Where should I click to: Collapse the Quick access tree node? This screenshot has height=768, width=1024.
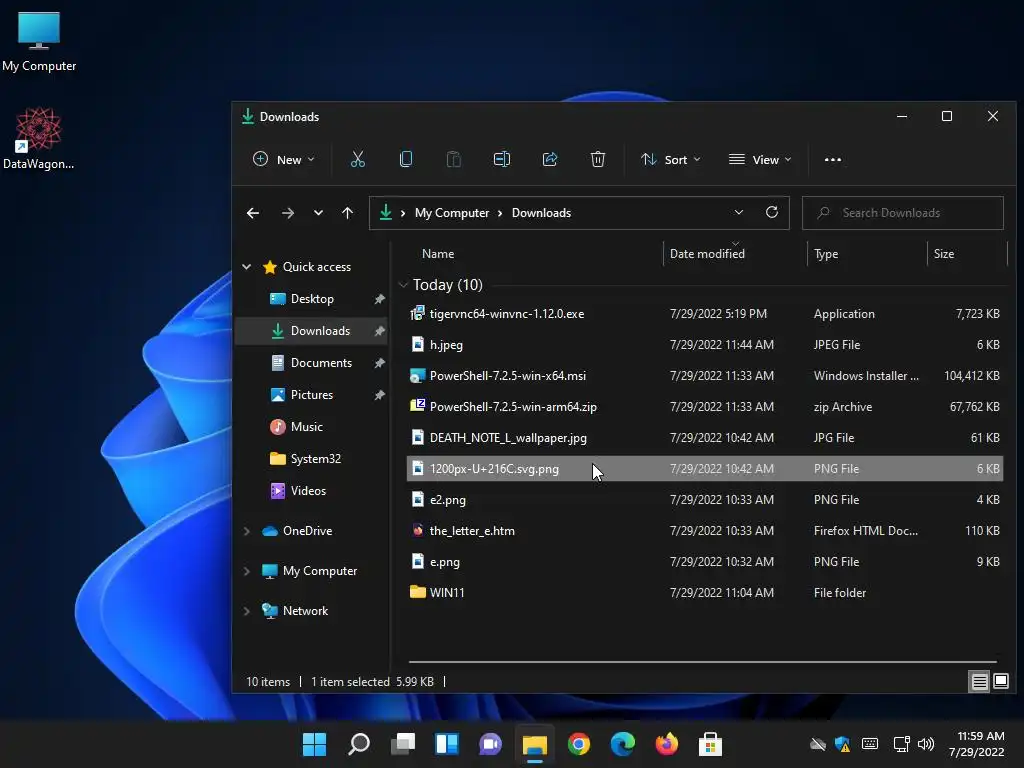tap(247, 266)
